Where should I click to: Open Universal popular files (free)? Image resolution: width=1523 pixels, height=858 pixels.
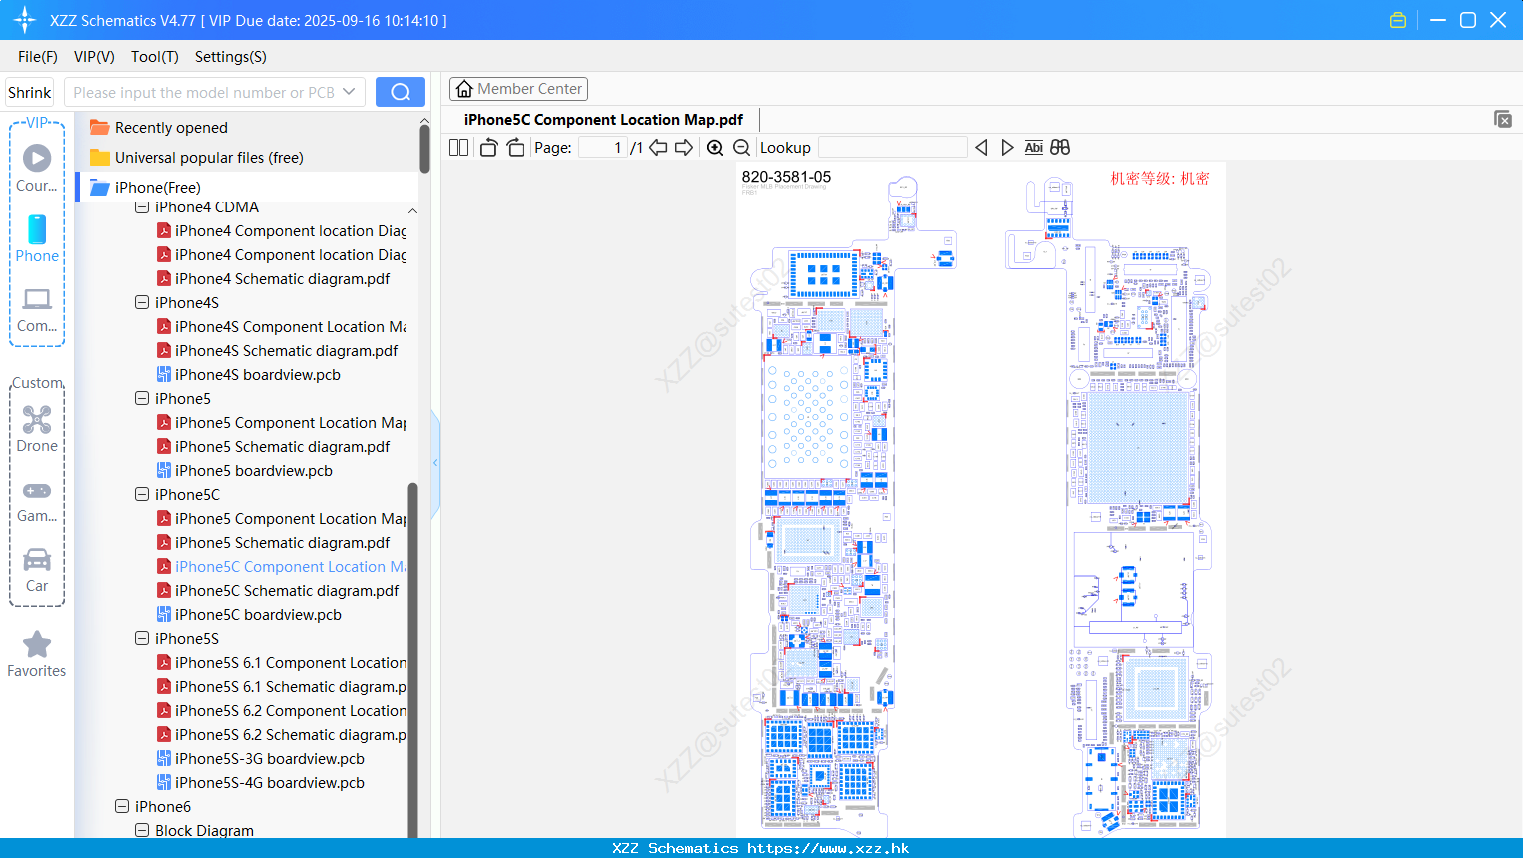point(209,158)
